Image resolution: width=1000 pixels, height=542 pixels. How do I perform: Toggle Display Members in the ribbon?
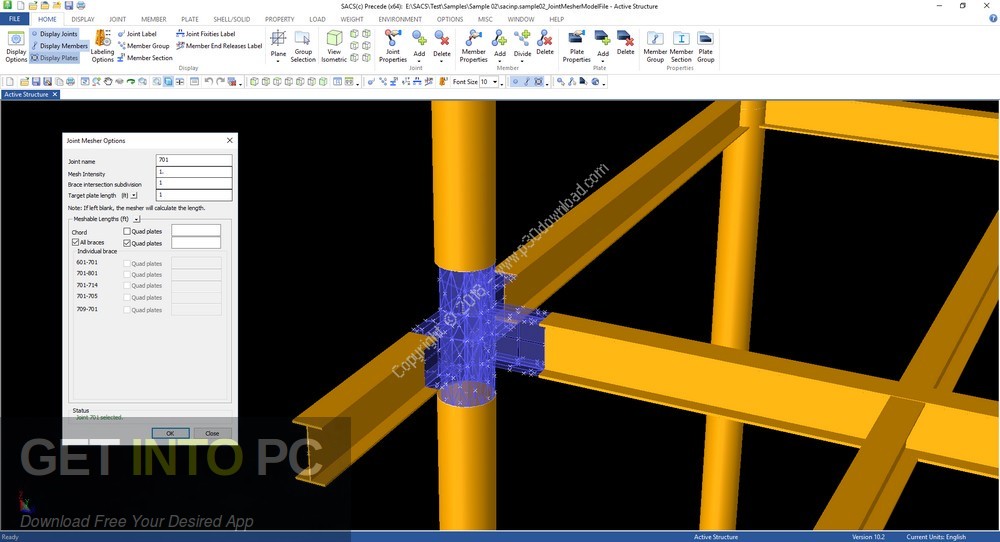tap(59, 46)
